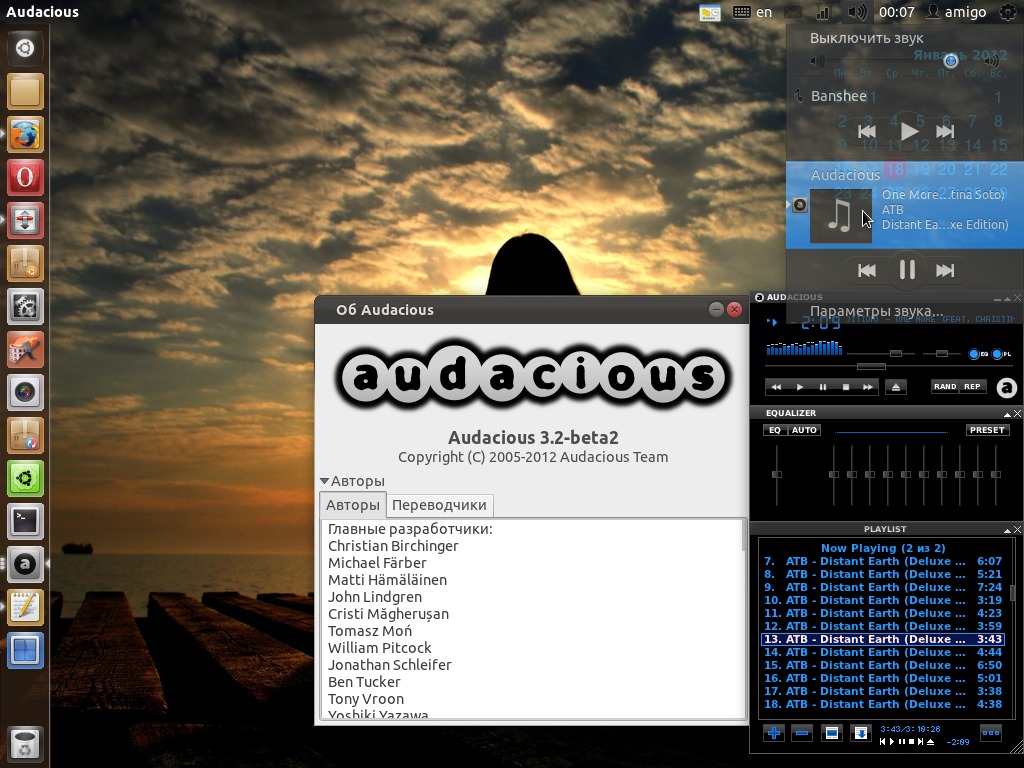The height and width of the screenshot is (768, 1024).
Task: Select playlist track 7 with duration 6:07
Action: click(x=882, y=561)
